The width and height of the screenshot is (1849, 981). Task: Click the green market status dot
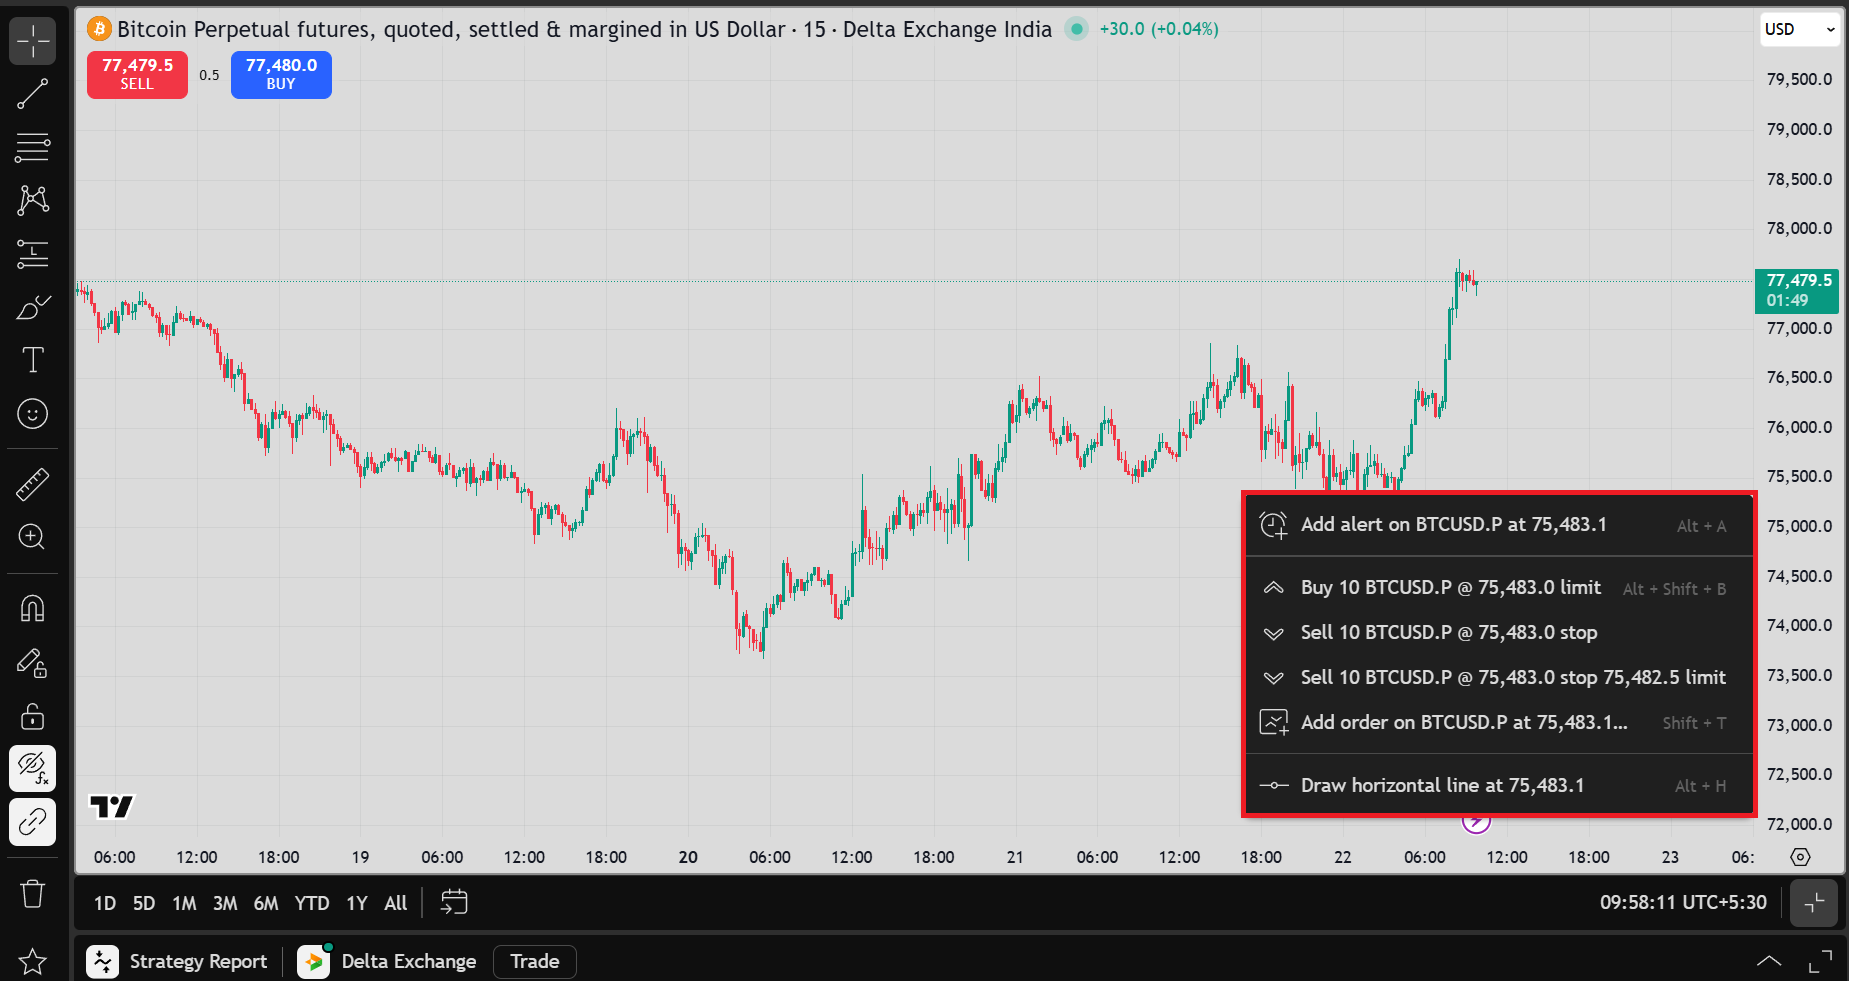click(1076, 29)
